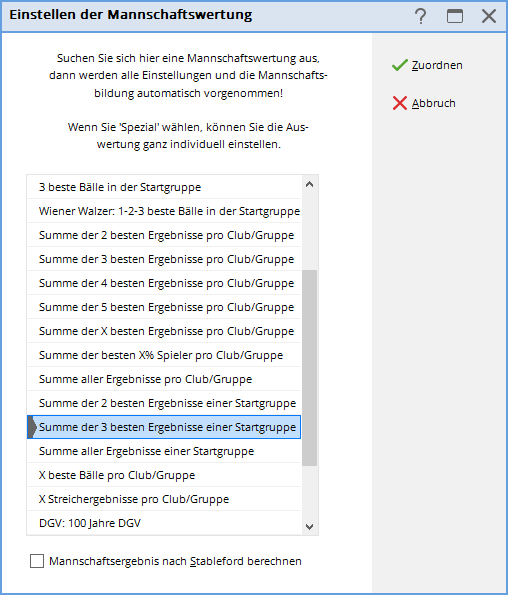Screen dimensions: 508x595
Task: Click the Abbruch button label
Action: (x=434, y=103)
